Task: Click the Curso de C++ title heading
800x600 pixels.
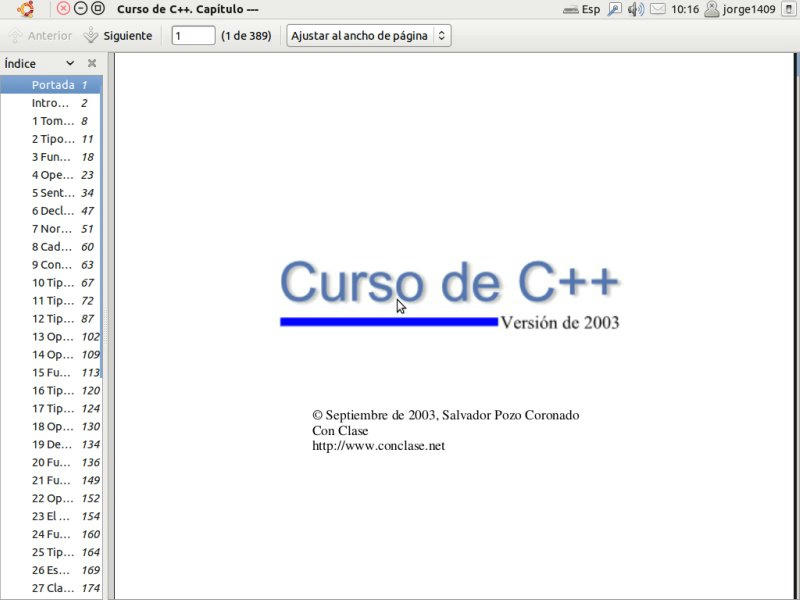Action: click(x=449, y=282)
